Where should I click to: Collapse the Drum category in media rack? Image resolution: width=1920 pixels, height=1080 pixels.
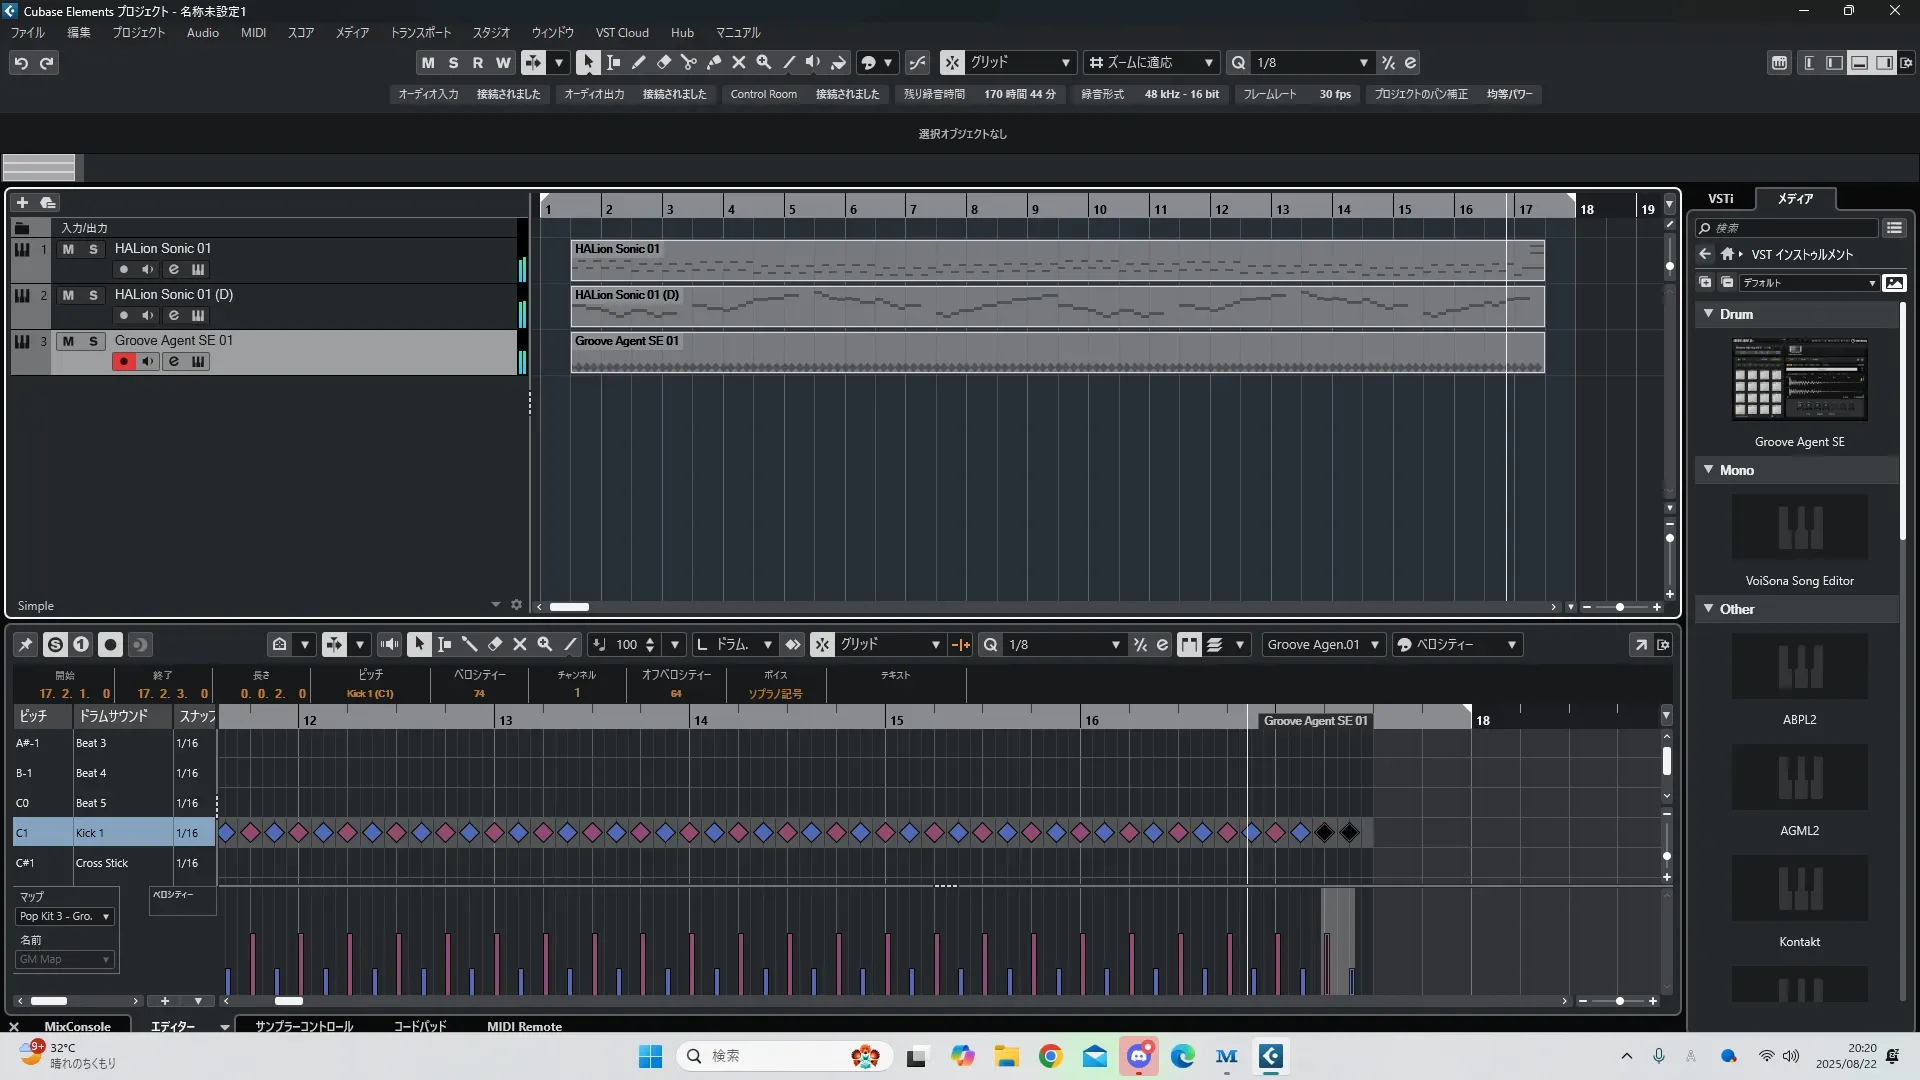point(1709,314)
